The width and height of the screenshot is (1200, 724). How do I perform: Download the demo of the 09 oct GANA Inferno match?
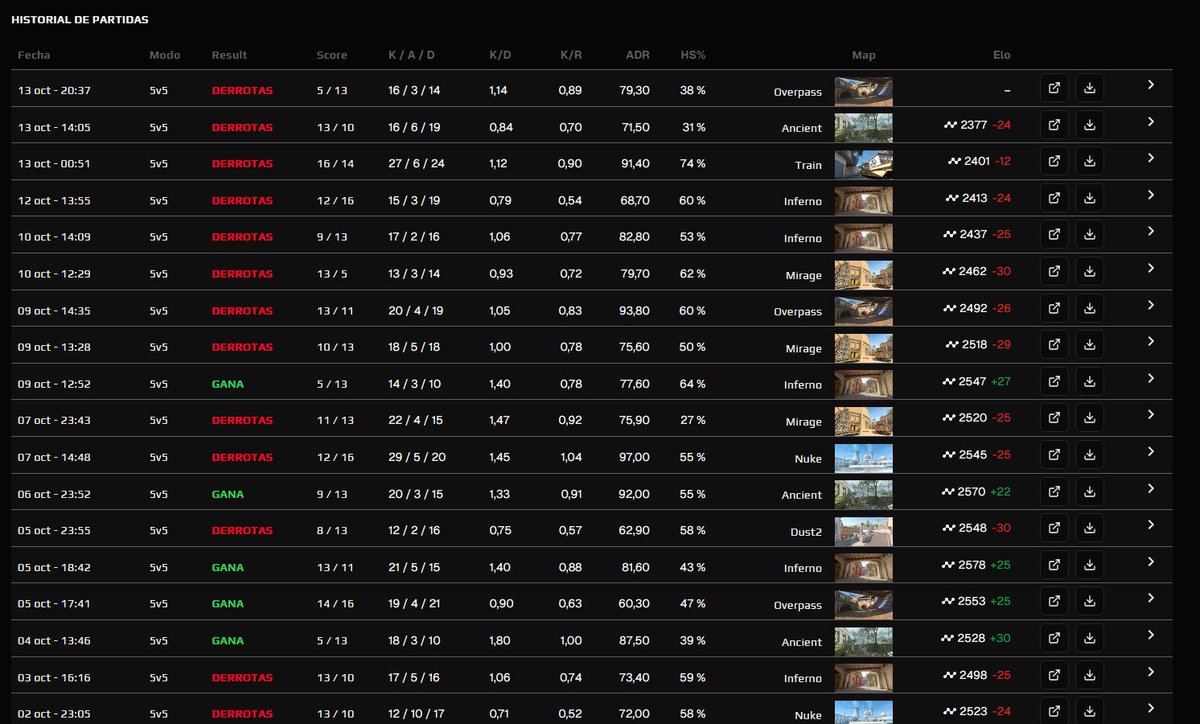1089,382
